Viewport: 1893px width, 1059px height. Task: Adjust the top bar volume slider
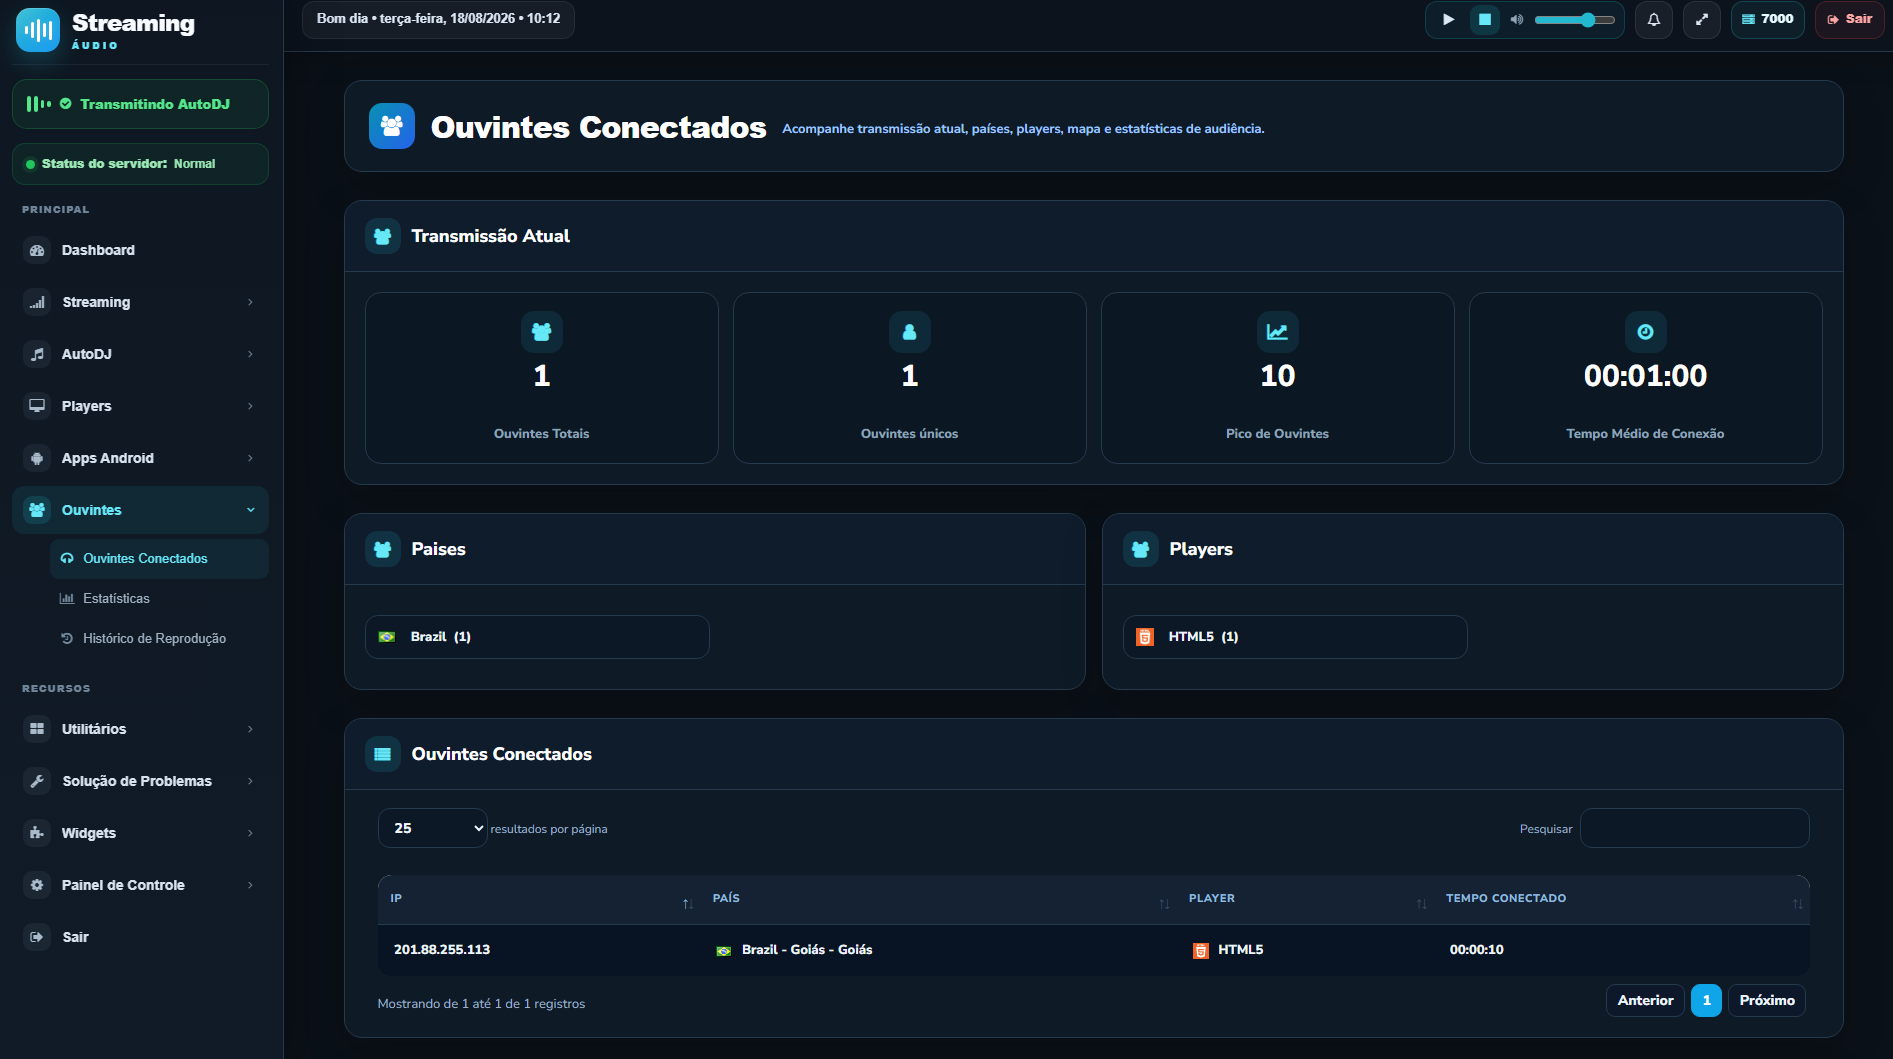[1575, 19]
